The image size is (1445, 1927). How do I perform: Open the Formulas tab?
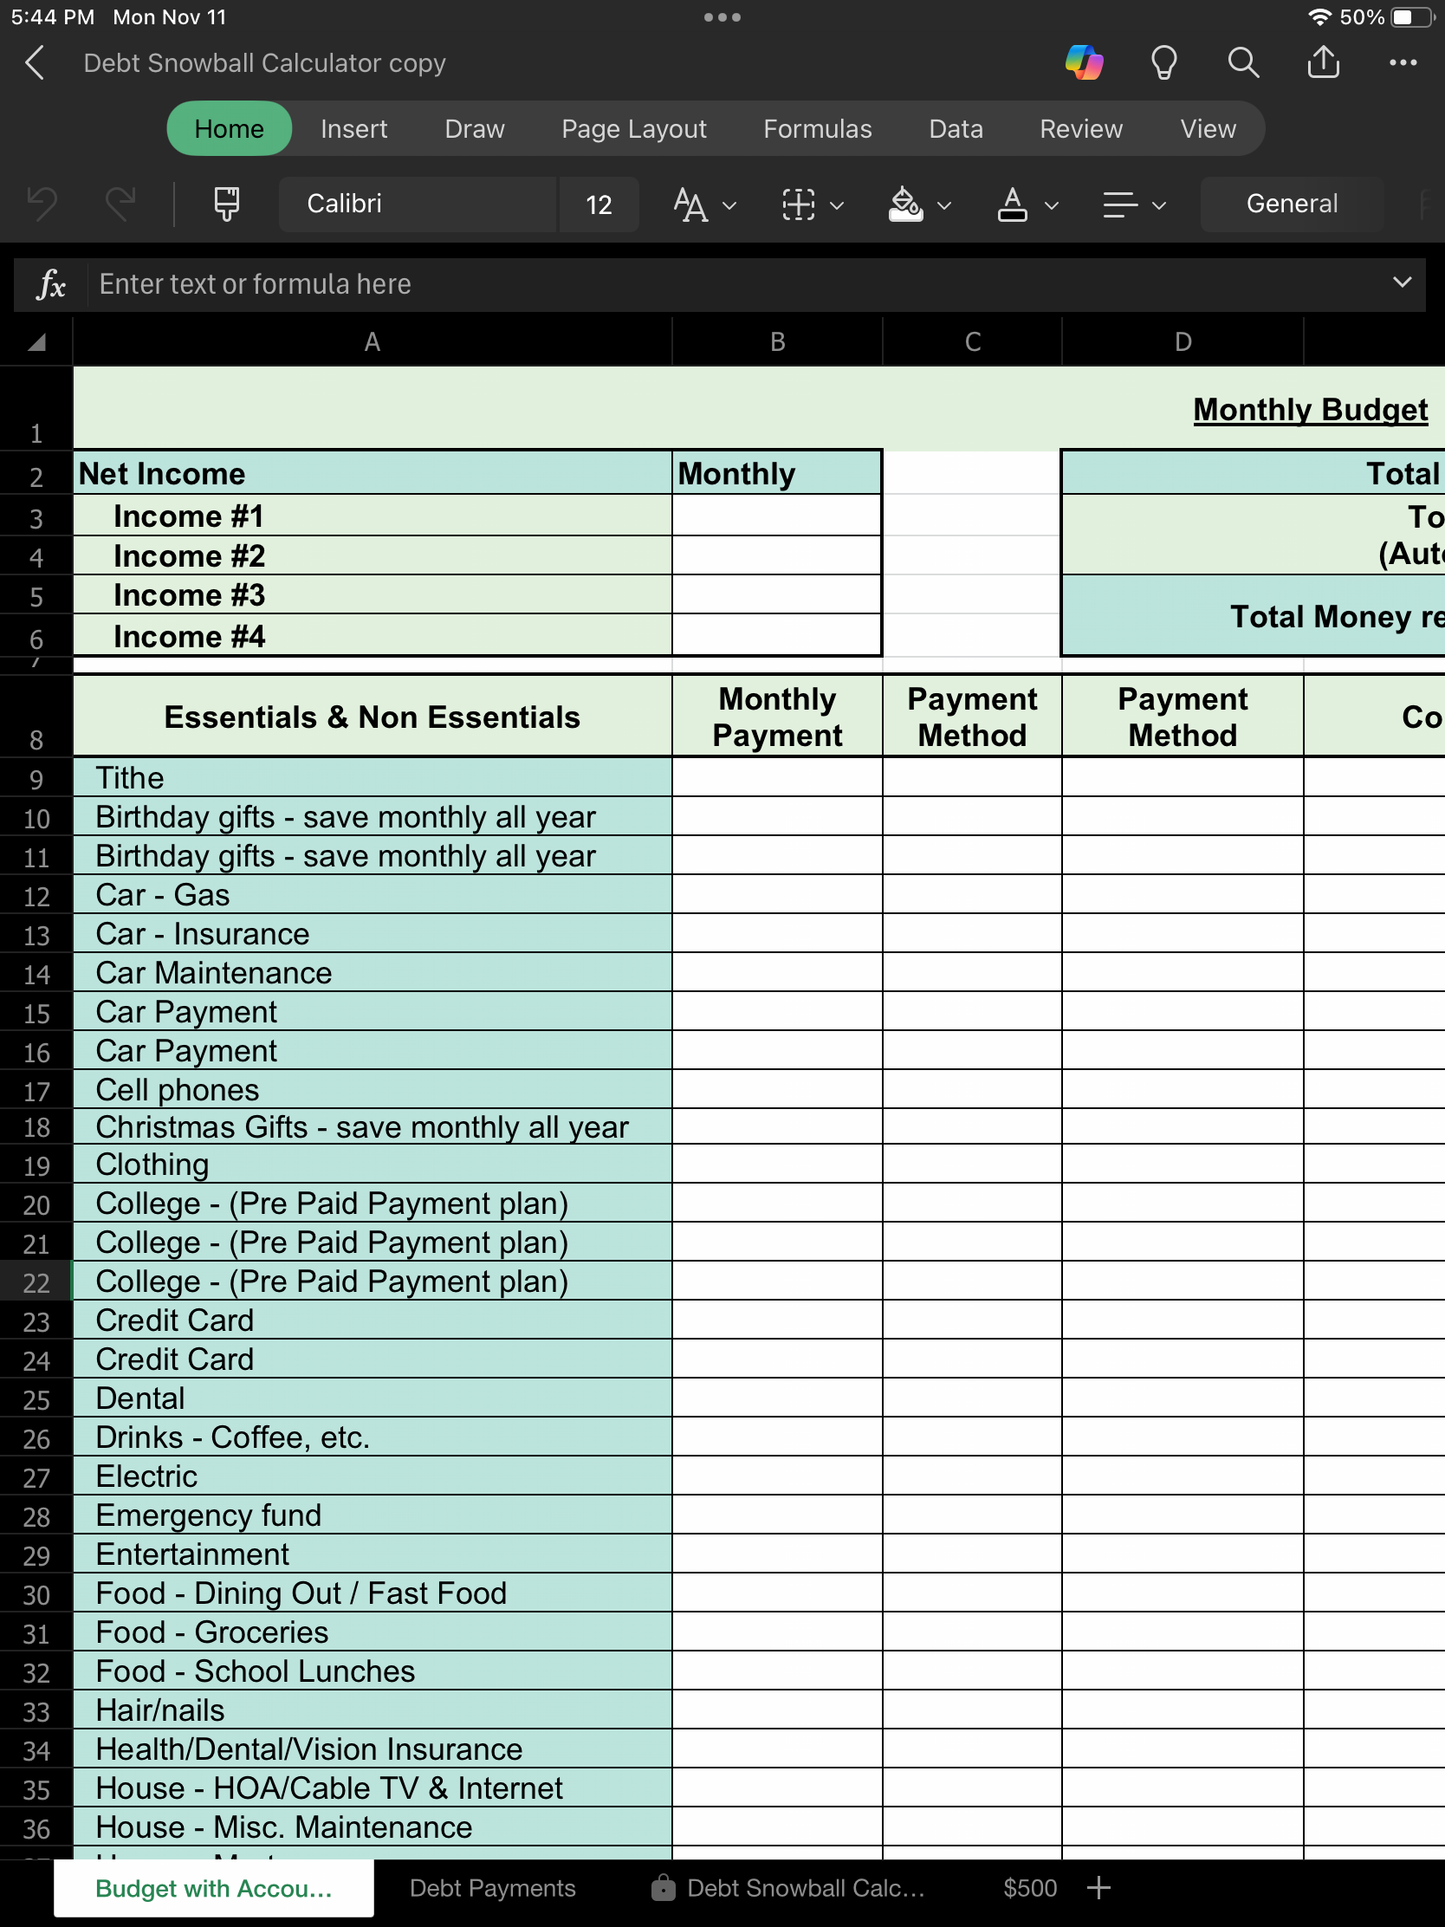pyautogui.click(x=817, y=129)
